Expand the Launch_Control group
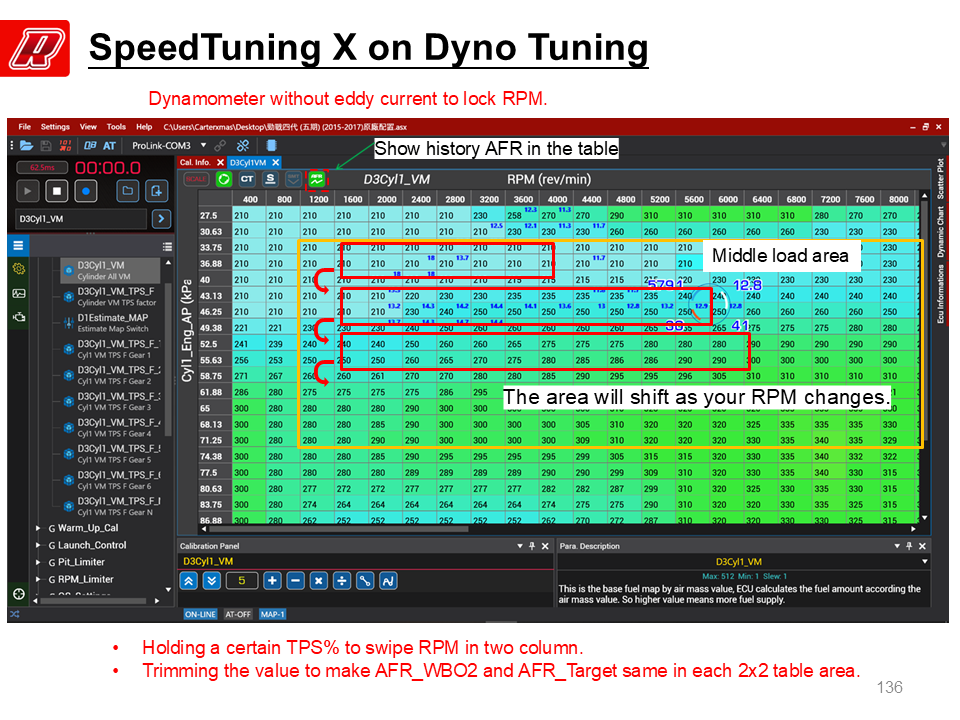Screen dimensions: 960x720 [x=38, y=545]
